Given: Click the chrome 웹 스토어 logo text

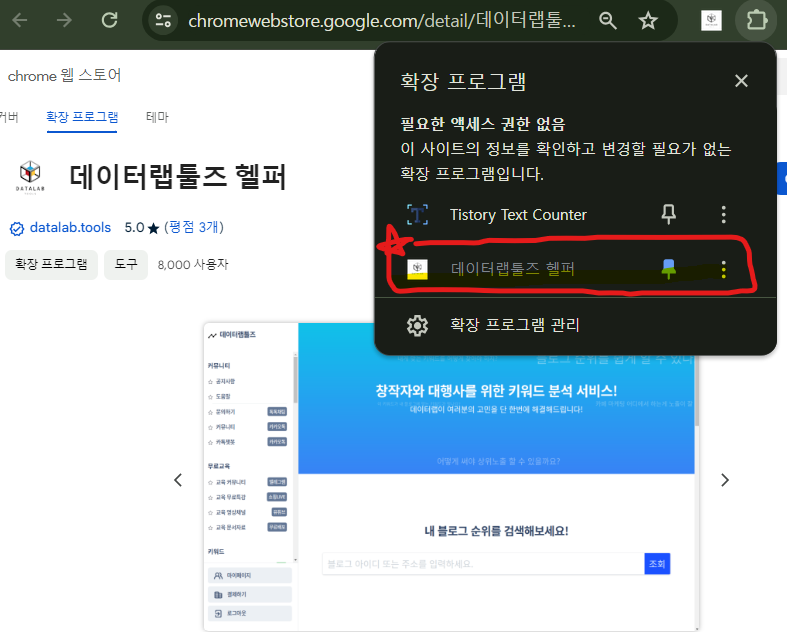Looking at the screenshot, I should tap(64, 76).
